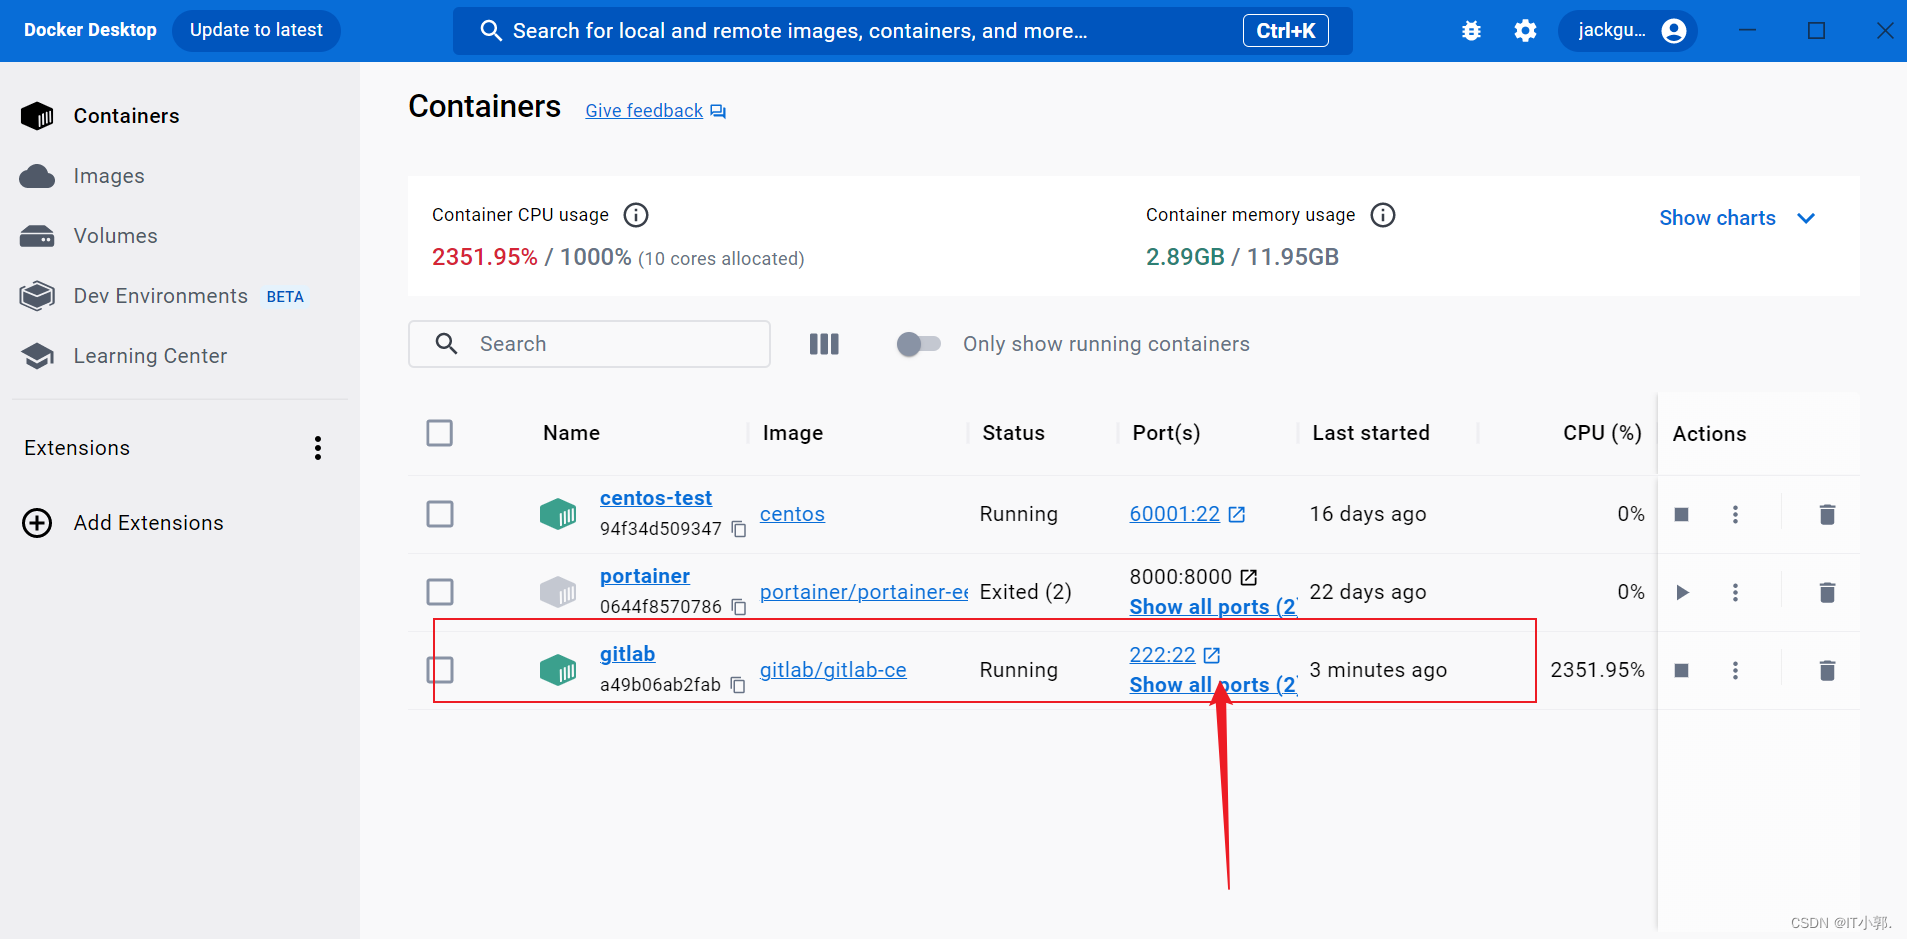Click the portainer gray container icon
This screenshot has width=1907, height=939.
tap(558, 592)
